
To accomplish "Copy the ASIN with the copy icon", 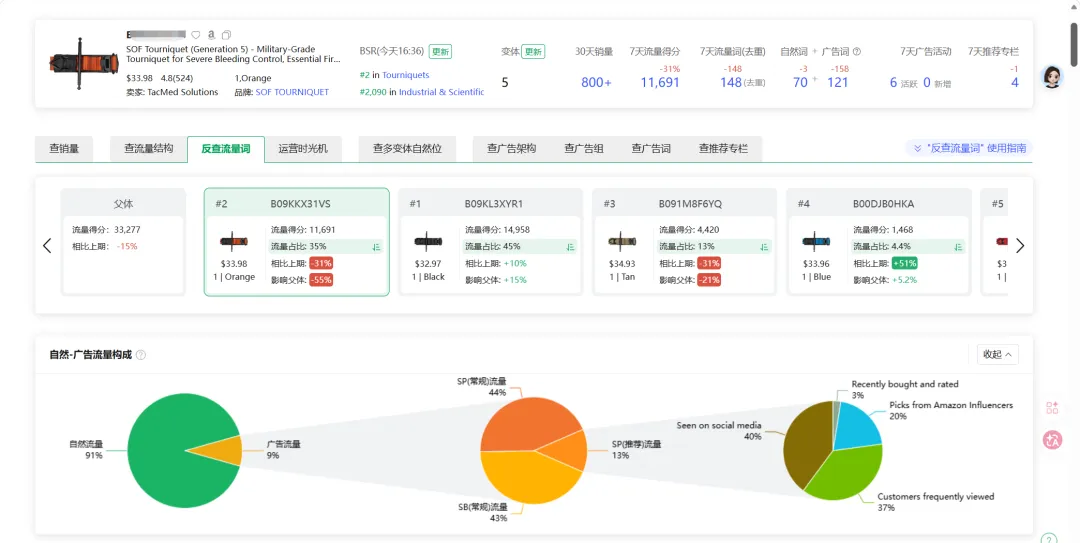I will pos(227,34).
